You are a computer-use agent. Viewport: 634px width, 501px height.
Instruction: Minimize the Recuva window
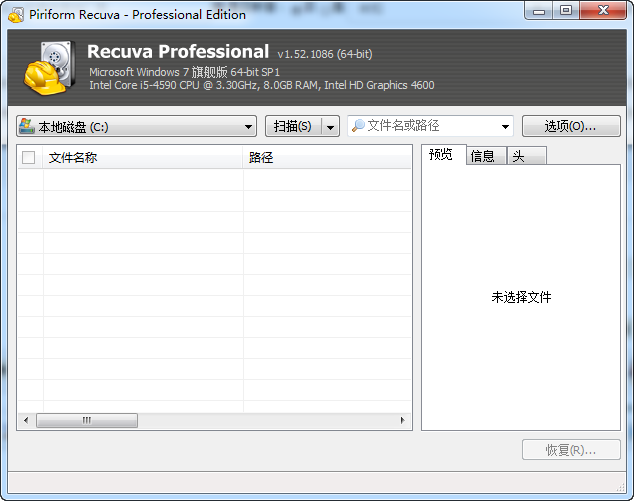tap(539, 11)
